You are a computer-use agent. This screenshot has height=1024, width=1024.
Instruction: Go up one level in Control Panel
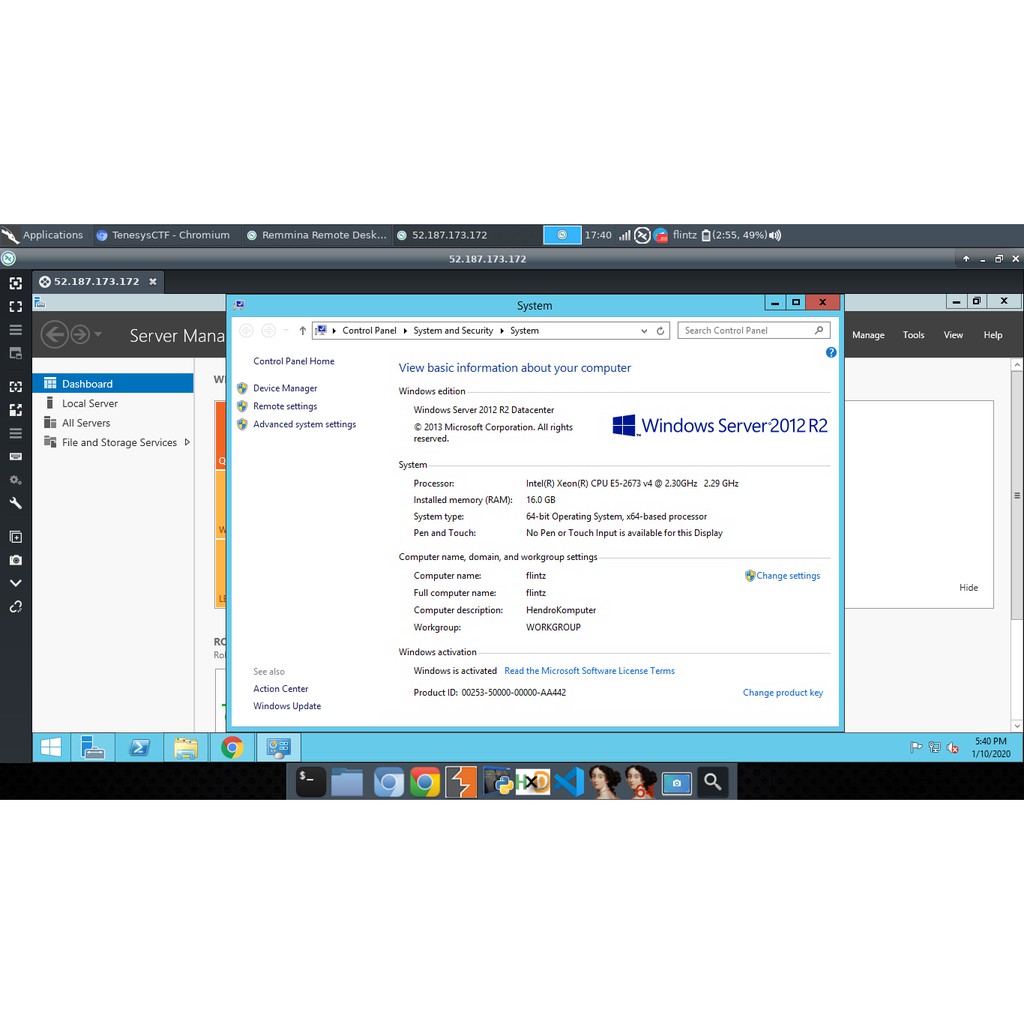tap(302, 330)
